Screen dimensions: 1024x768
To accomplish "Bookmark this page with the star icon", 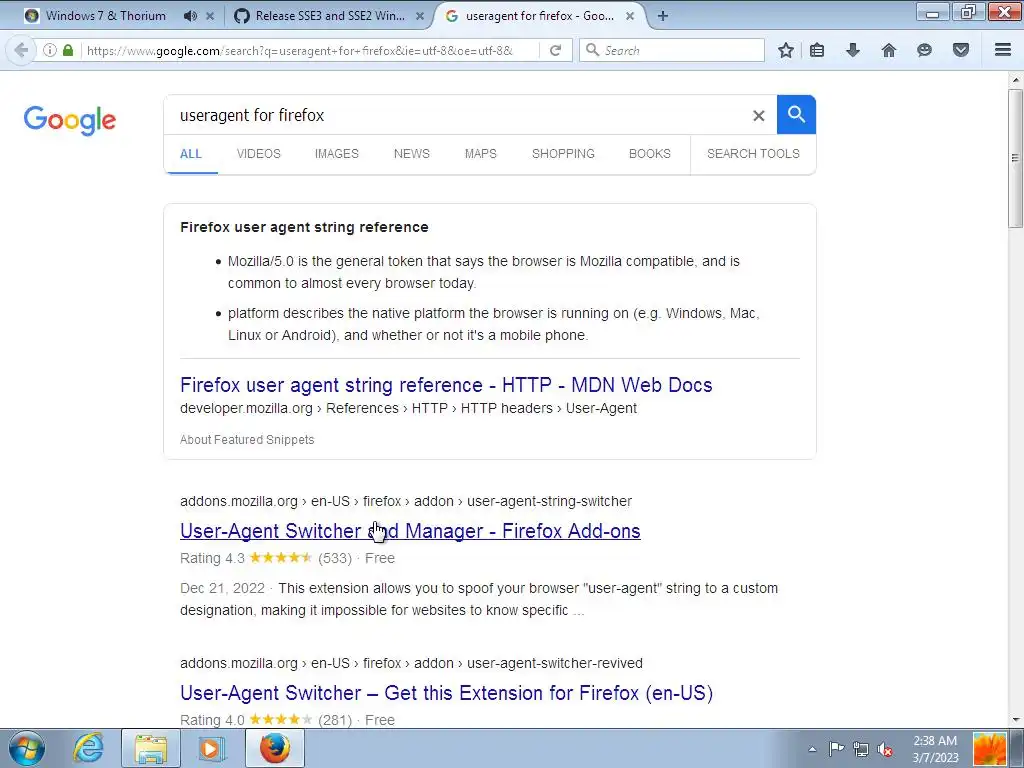I will (x=786, y=50).
